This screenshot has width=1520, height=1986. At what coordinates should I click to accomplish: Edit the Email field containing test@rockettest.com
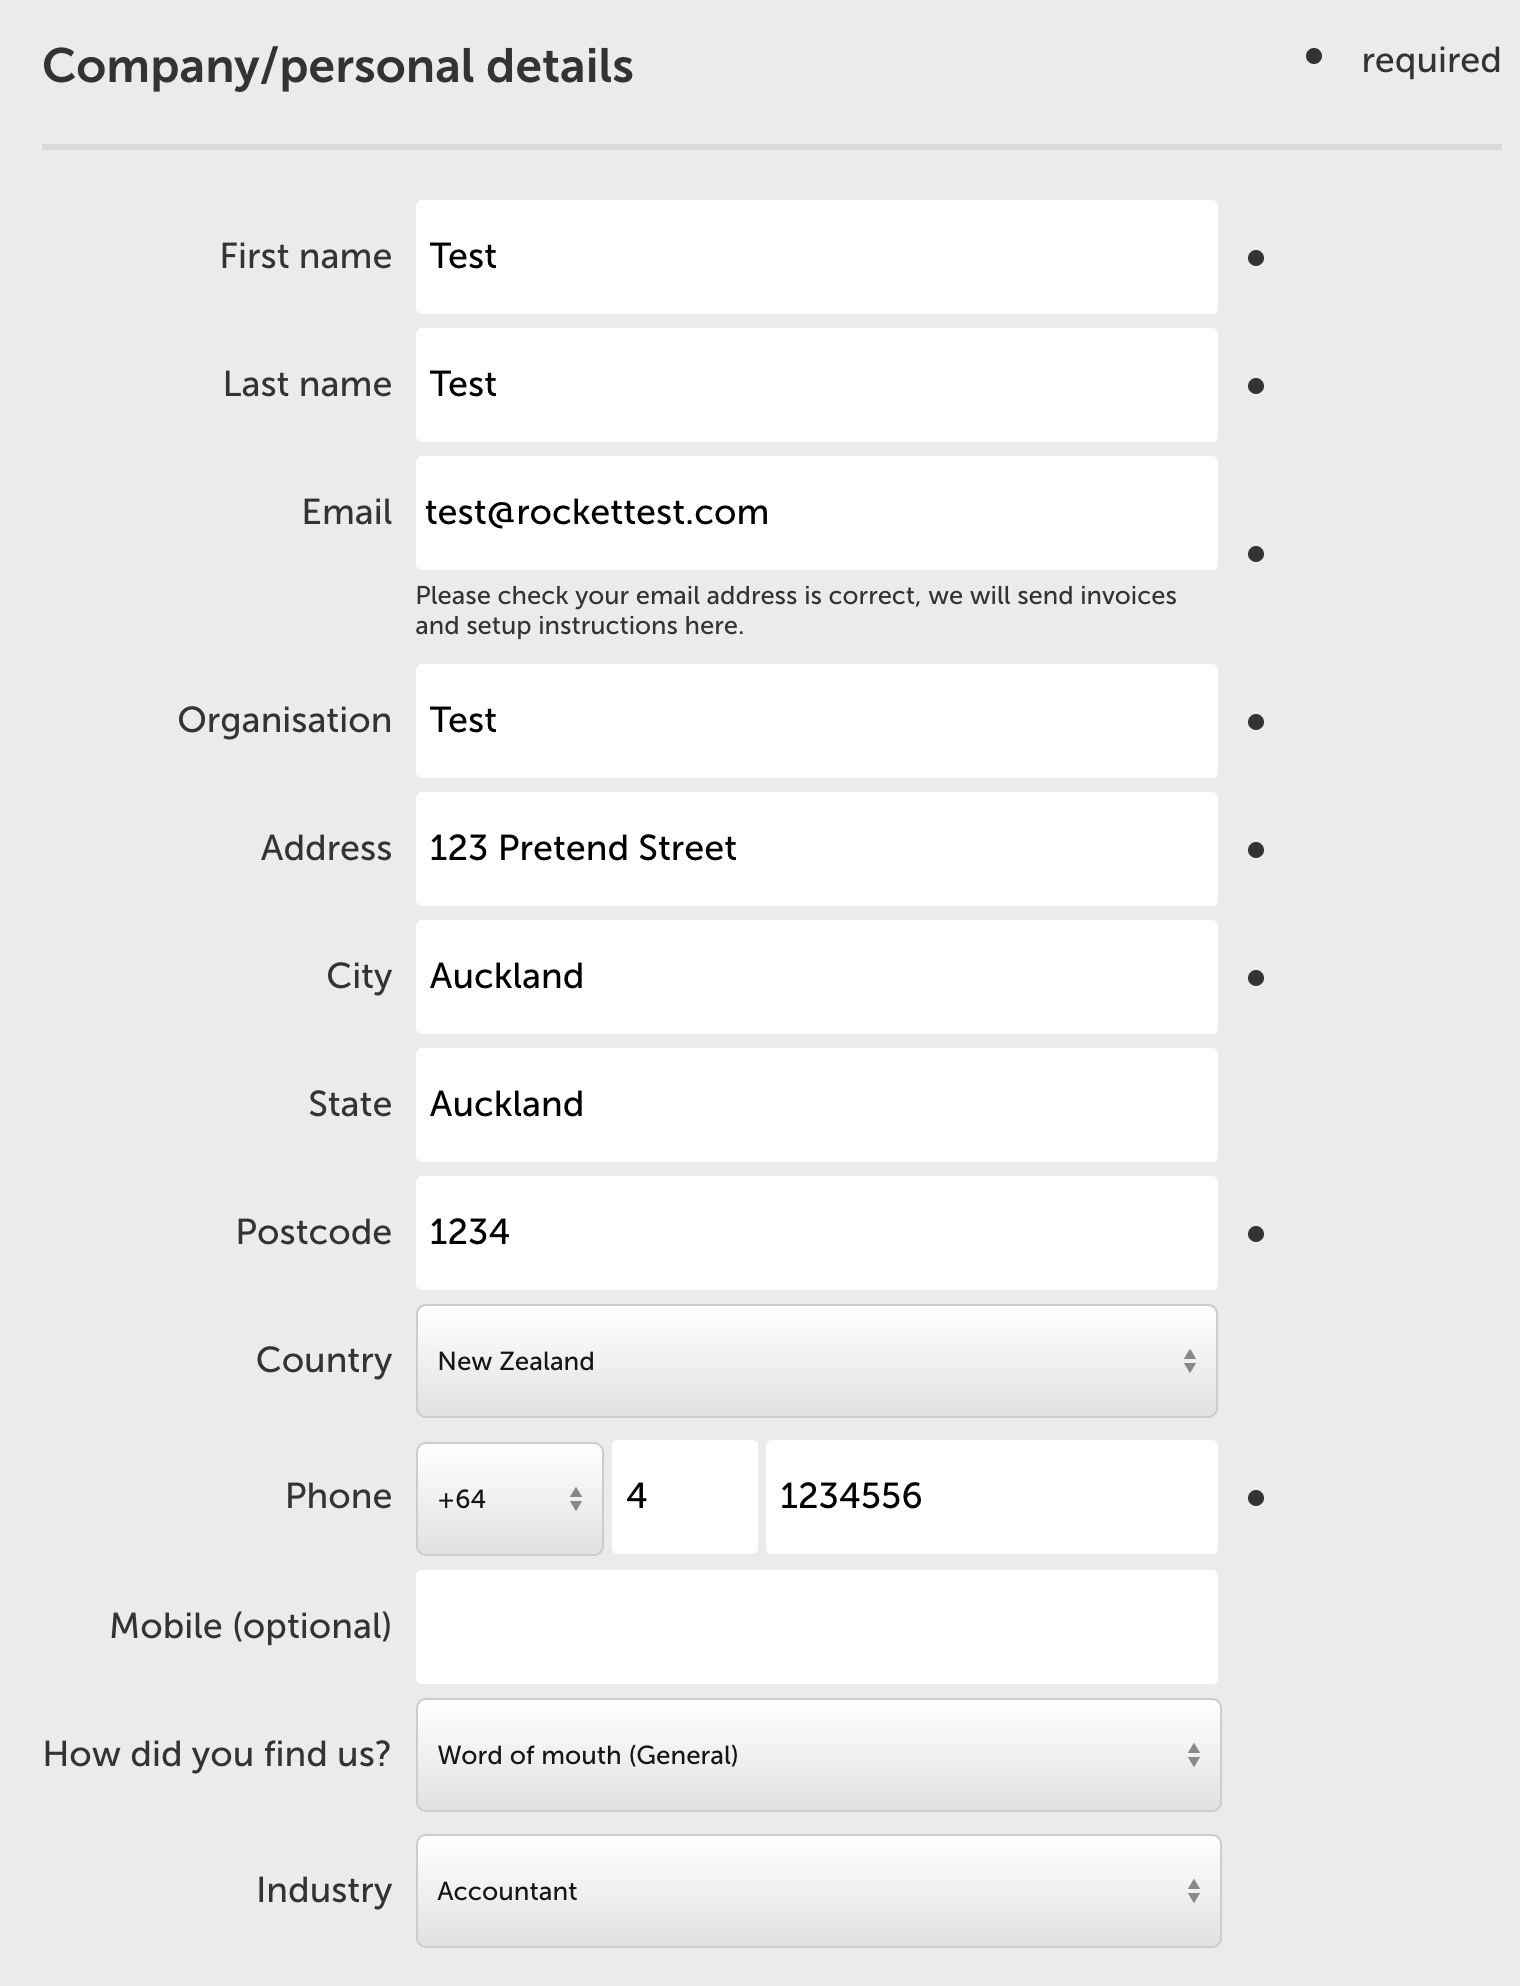(816, 513)
